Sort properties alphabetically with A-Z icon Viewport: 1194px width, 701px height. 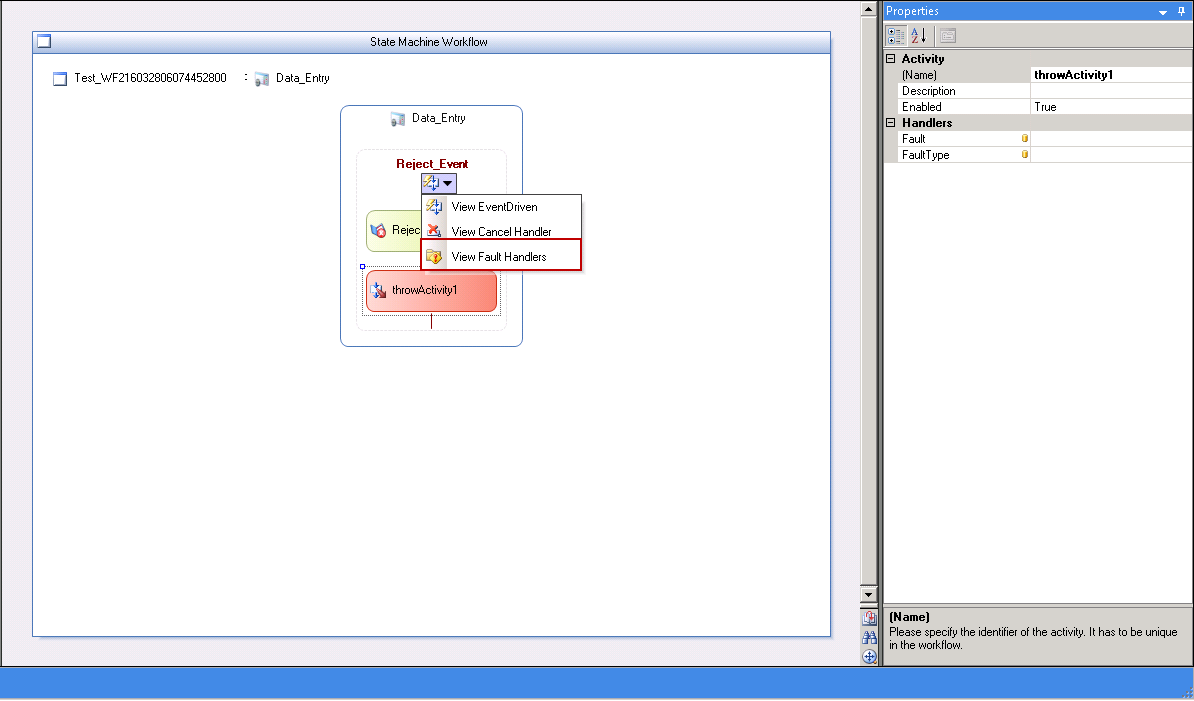[x=918, y=36]
